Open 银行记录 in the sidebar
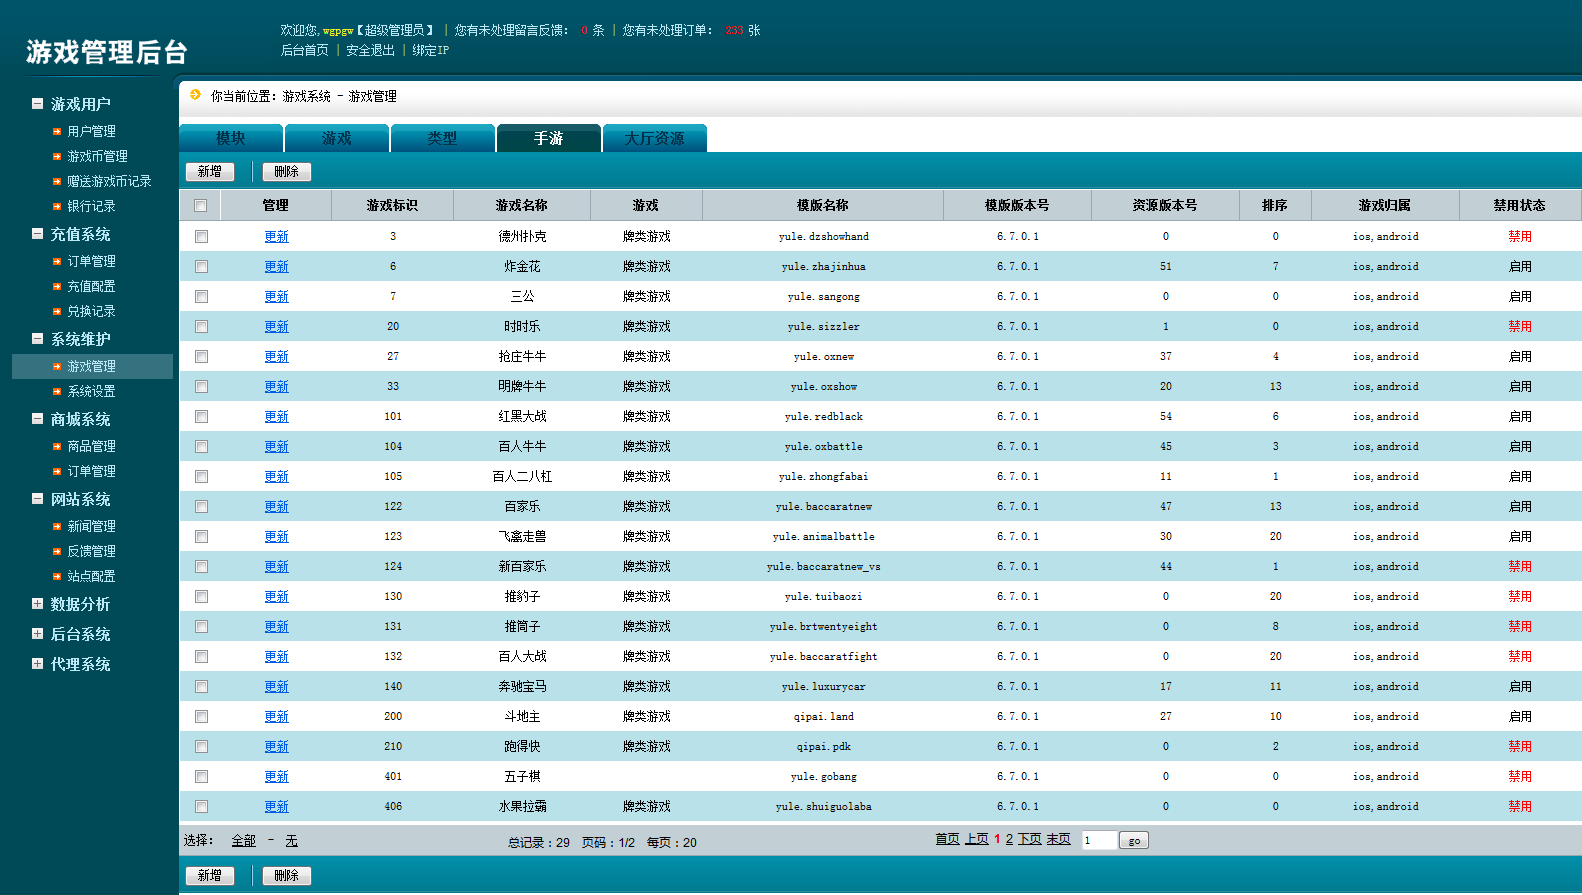Screen dimensions: 1582x895 [x=91, y=206]
